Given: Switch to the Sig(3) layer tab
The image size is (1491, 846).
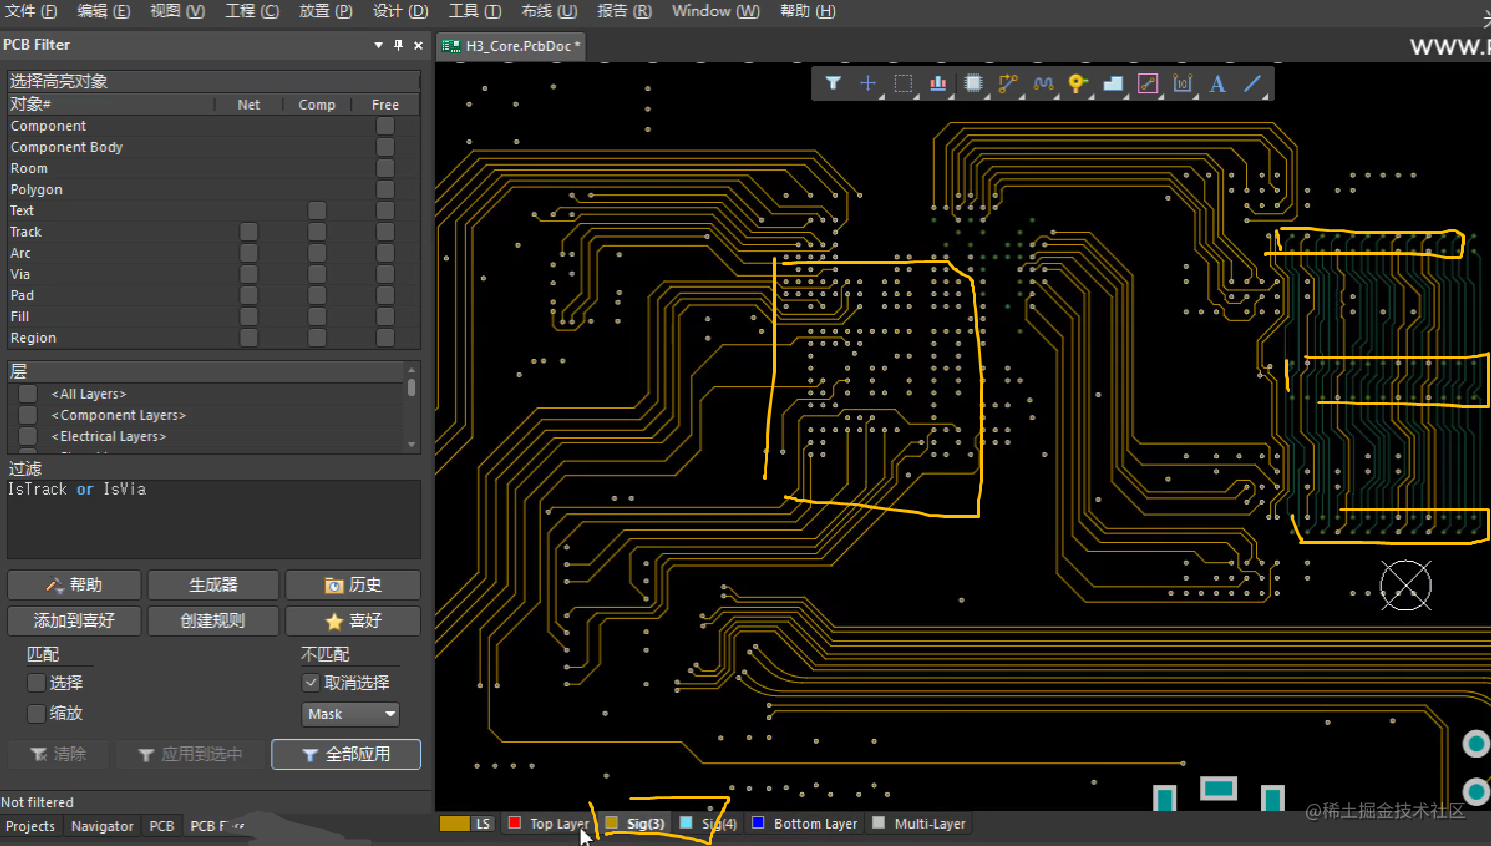Looking at the screenshot, I should pyautogui.click(x=643, y=823).
